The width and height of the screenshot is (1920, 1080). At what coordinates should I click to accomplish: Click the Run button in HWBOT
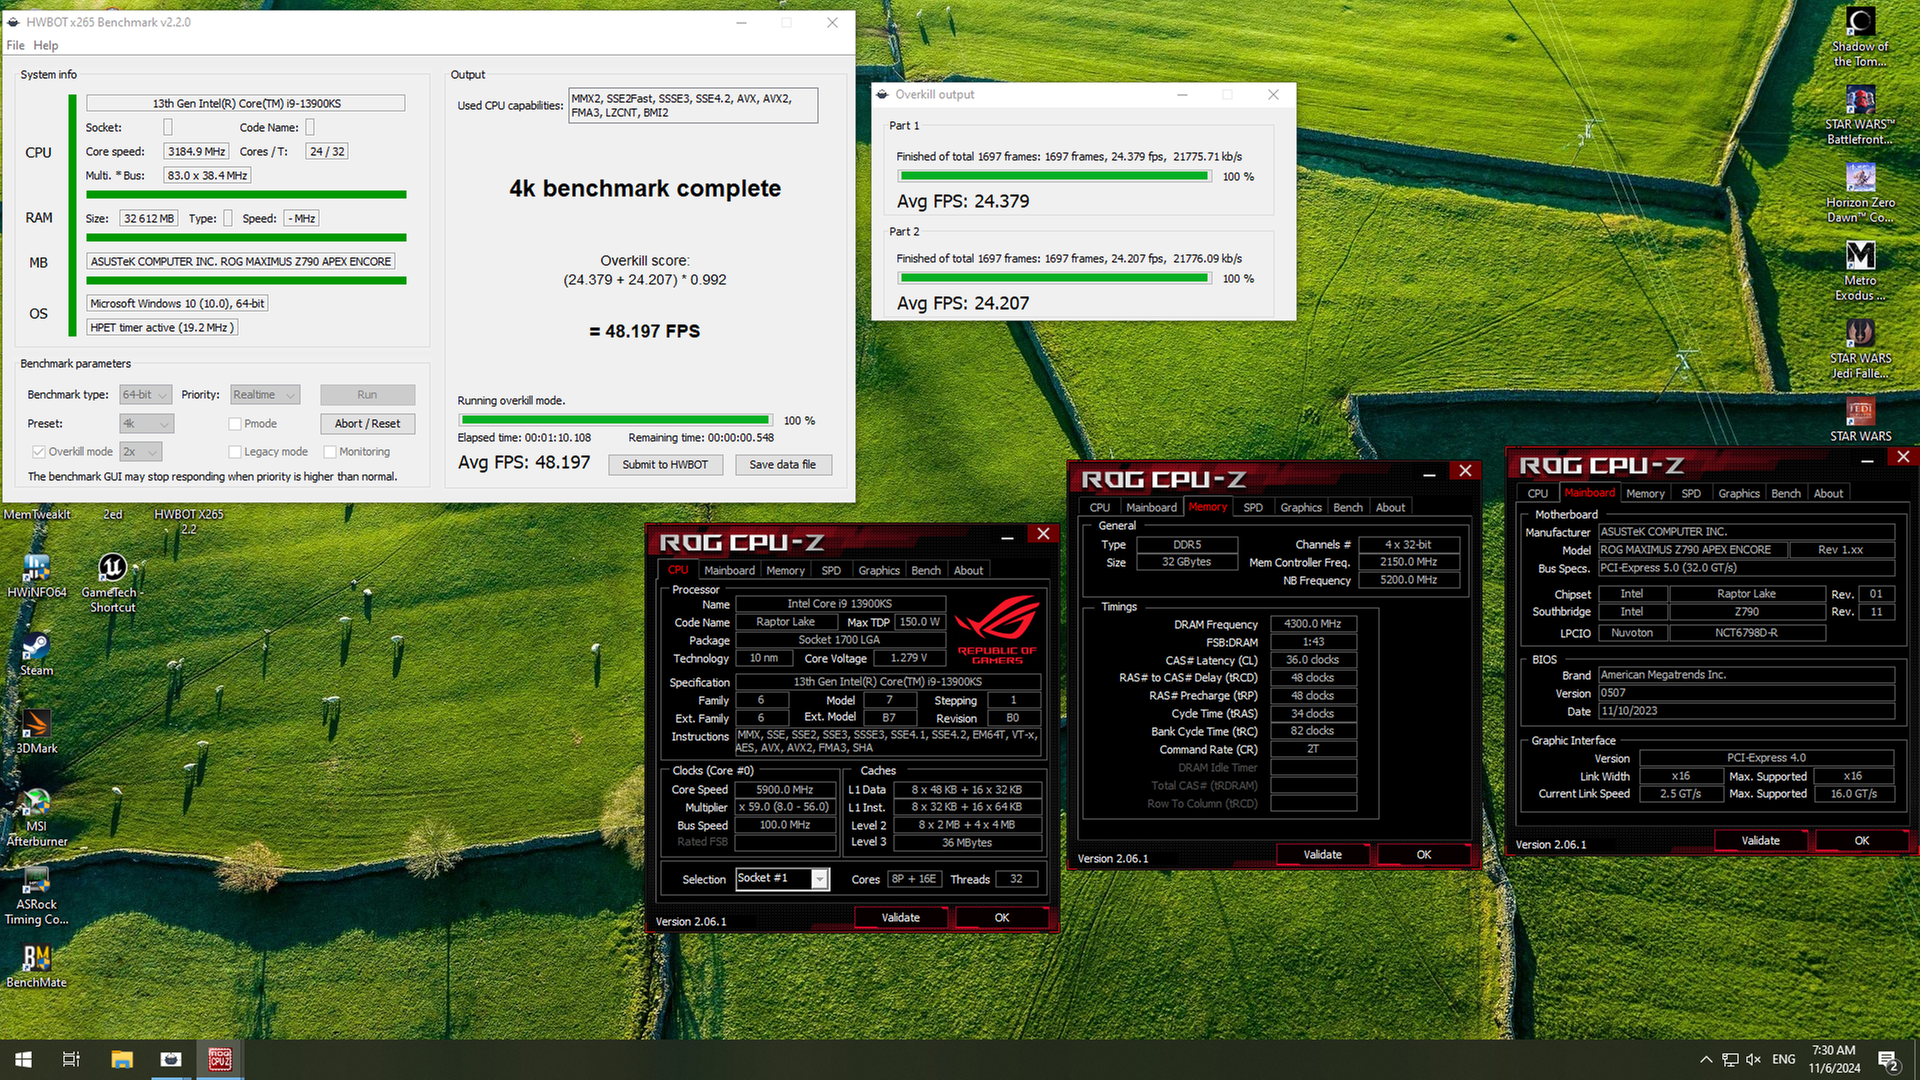coord(367,395)
